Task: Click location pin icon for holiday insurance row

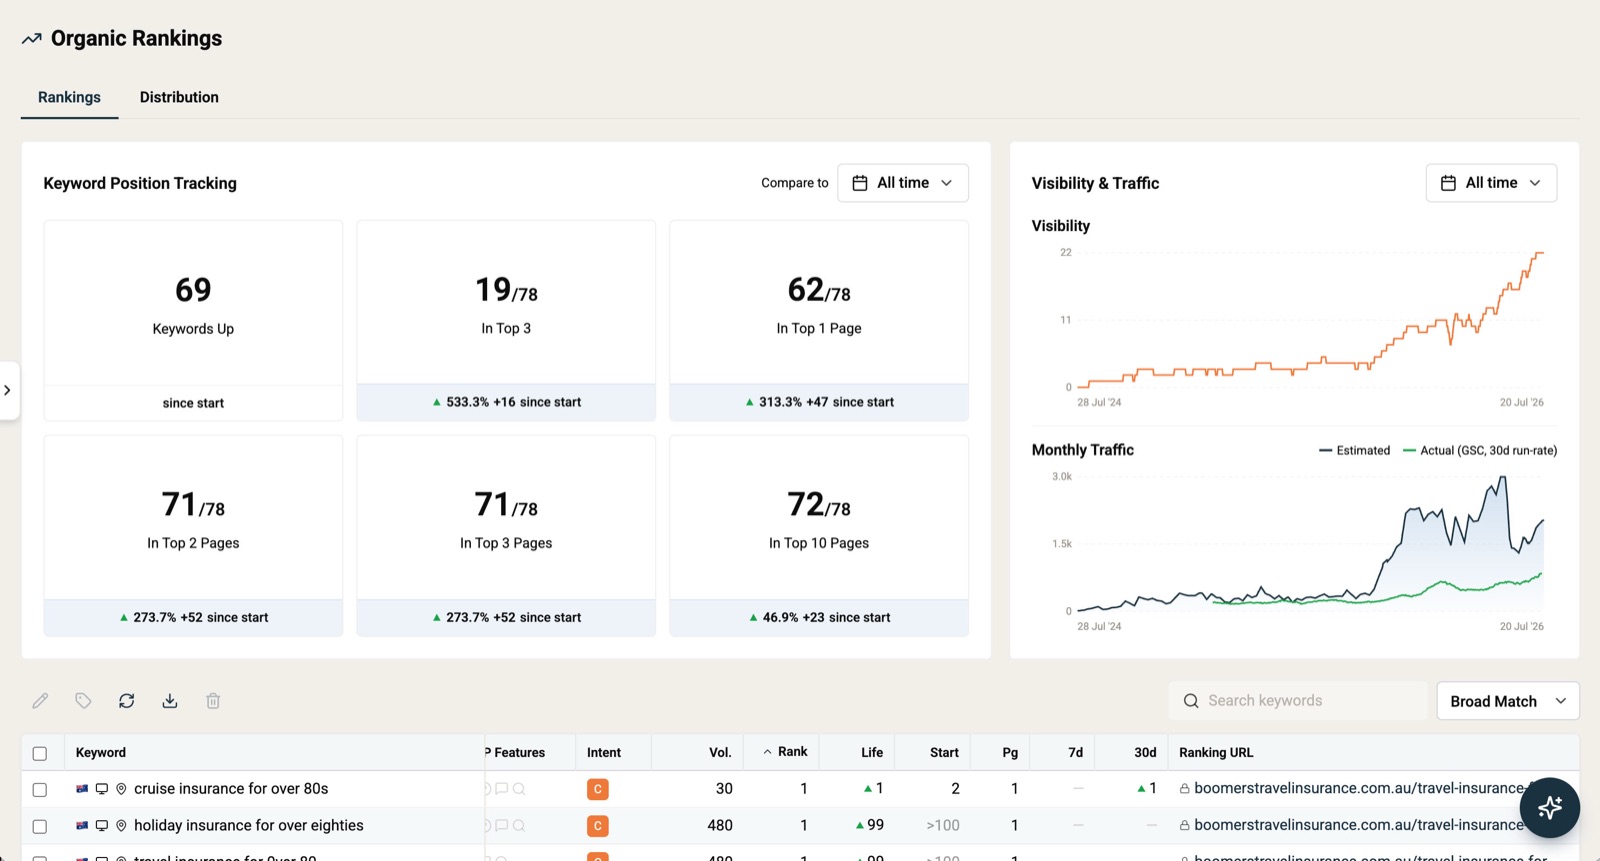Action: tap(121, 826)
